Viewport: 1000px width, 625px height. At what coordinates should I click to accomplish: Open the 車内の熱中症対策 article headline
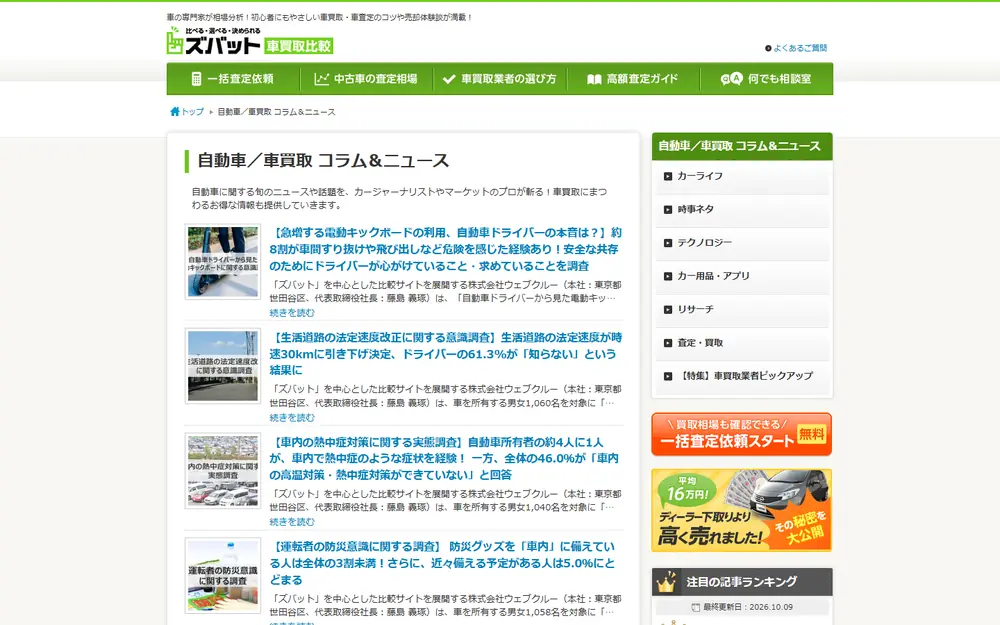pyautogui.click(x=445, y=458)
